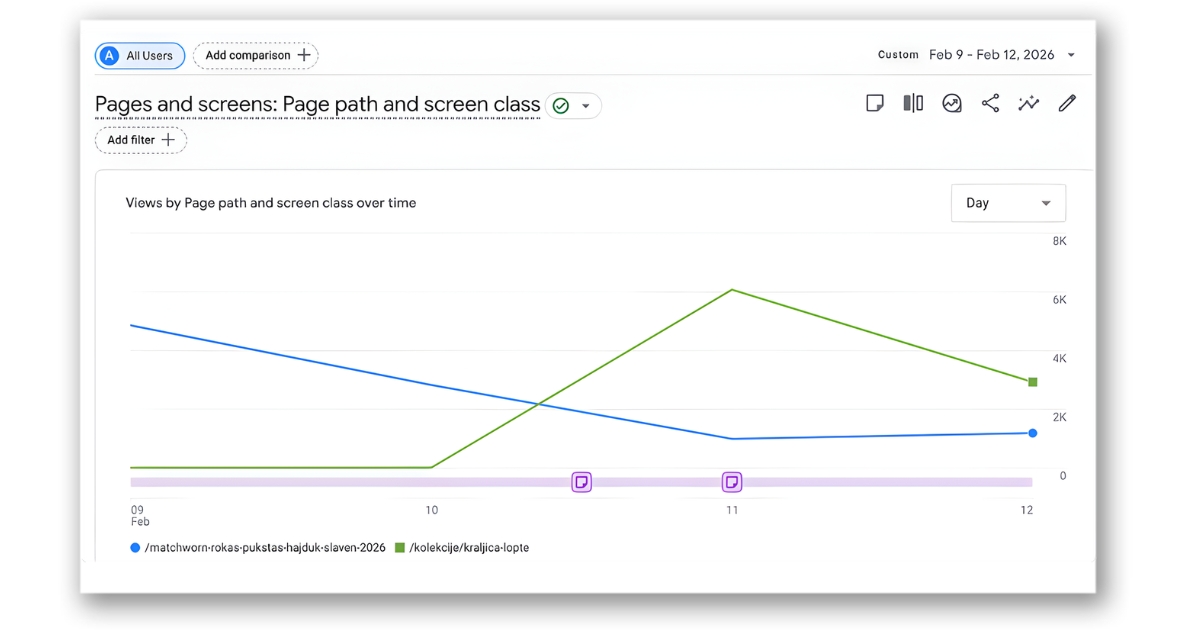Click the sparkline trend icon
Screen dimensions: 1200x630
pyautogui.click(x=1028, y=103)
